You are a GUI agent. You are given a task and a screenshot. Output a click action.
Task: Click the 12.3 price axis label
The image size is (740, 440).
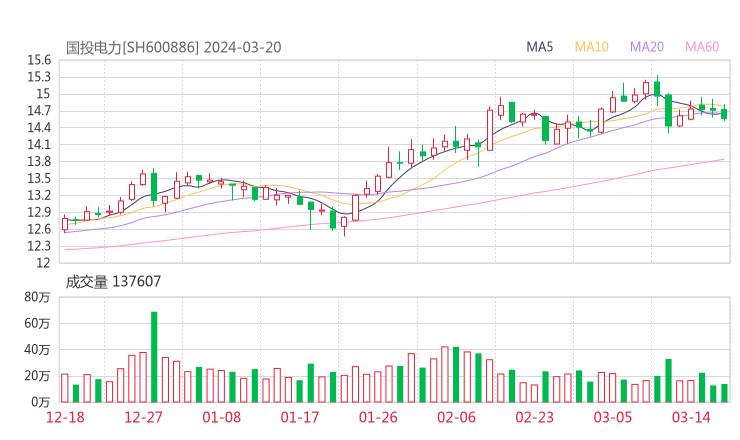(39, 246)
